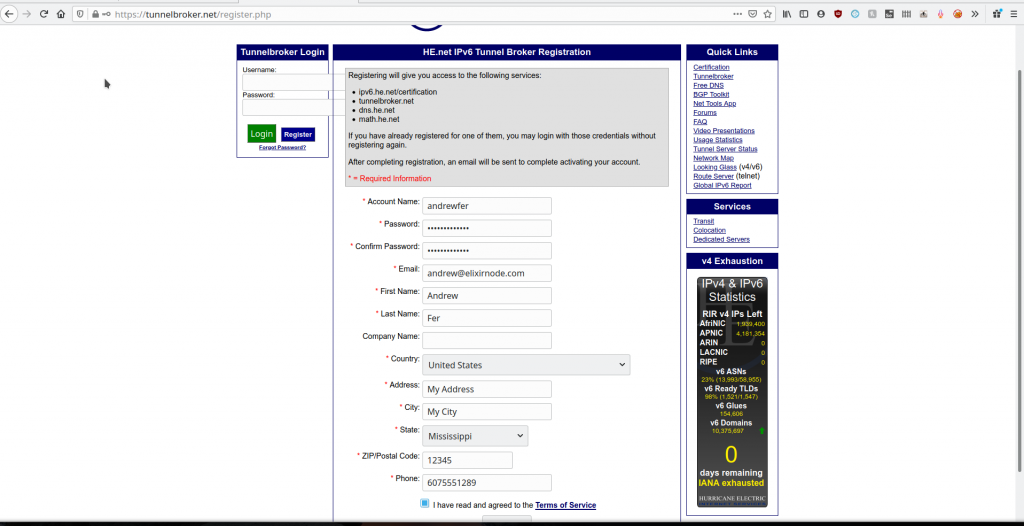The height and width of the screenshot is (526, 1024).
Task: Open the Library bookshelf icon
Action: [x=788, y=14]
